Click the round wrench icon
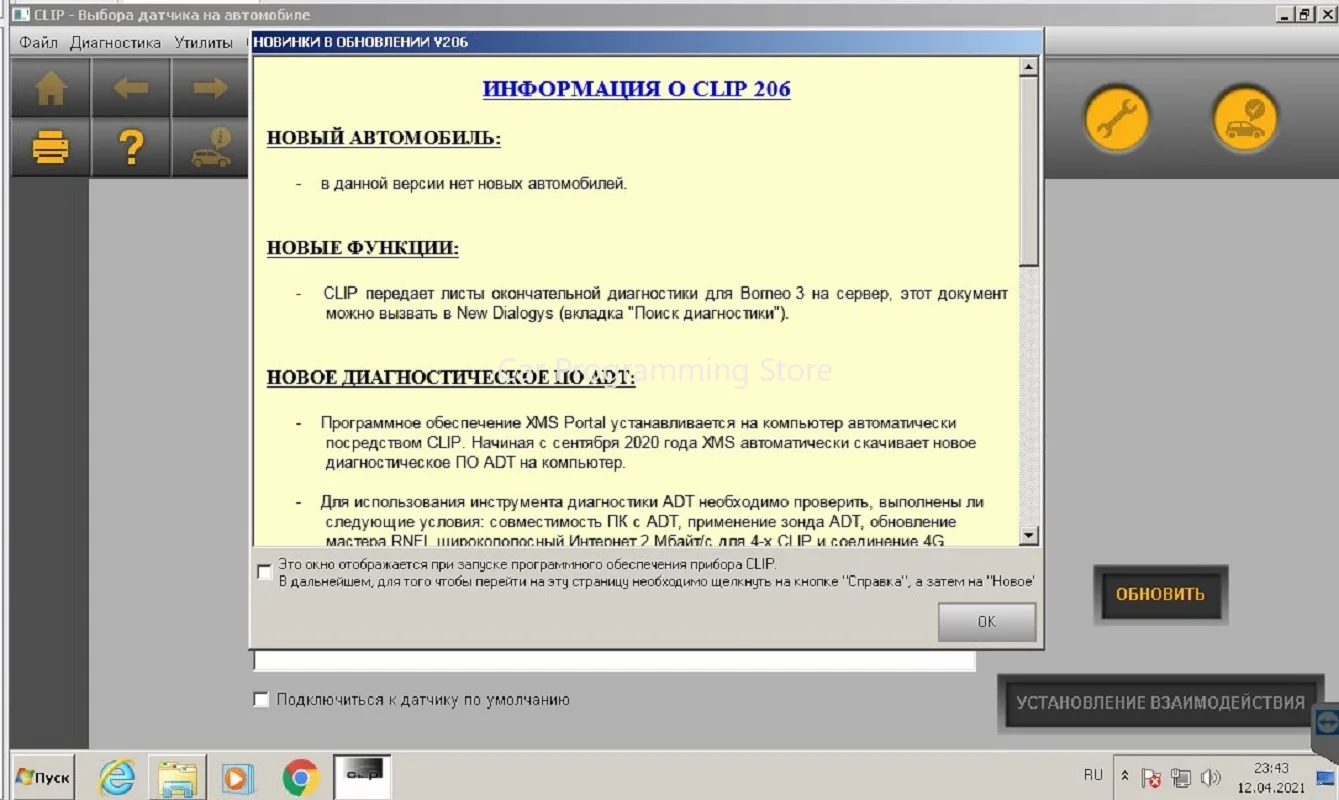The height and width of the screenshot is (800, 1339). pyautogui.click(x=1116, y=119)
